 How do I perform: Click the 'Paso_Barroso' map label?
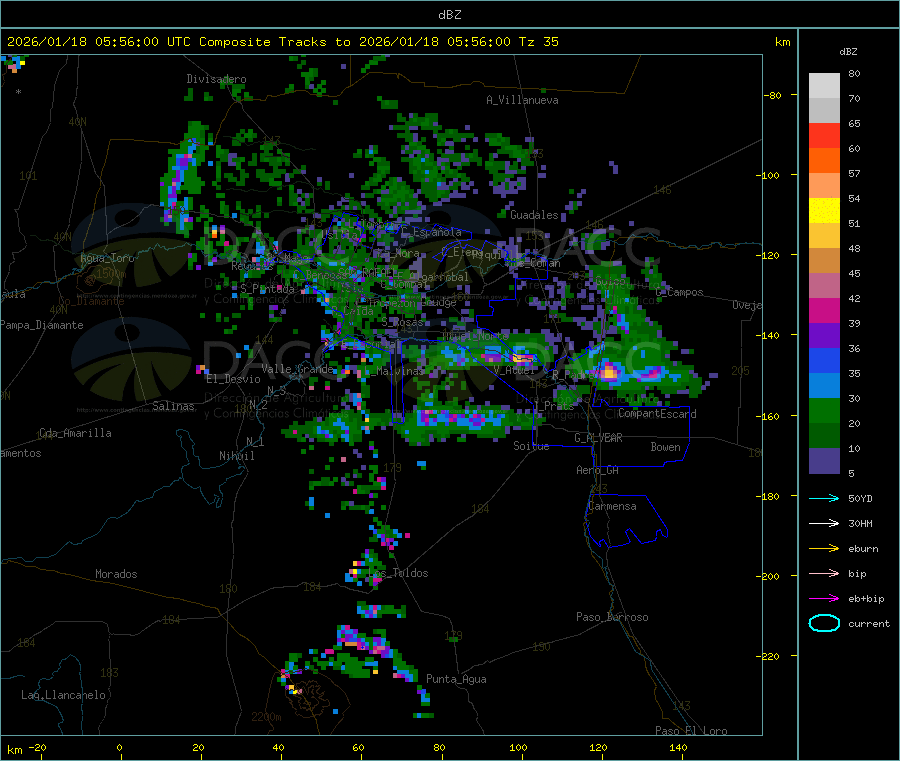[612, 617]
